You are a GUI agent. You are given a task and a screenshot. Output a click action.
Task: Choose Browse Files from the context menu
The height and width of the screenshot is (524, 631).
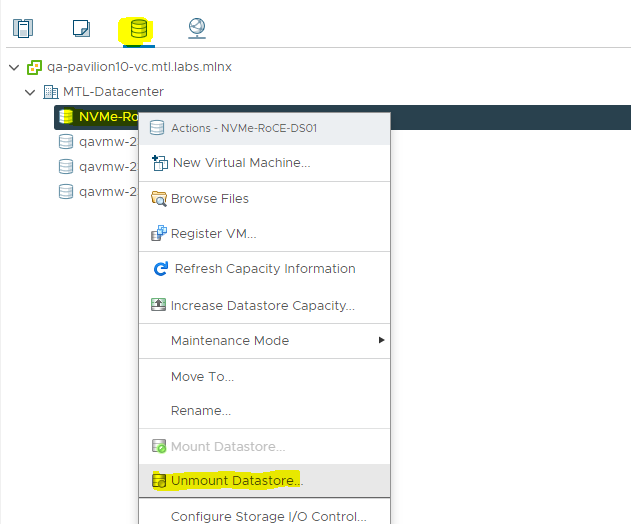264,199
